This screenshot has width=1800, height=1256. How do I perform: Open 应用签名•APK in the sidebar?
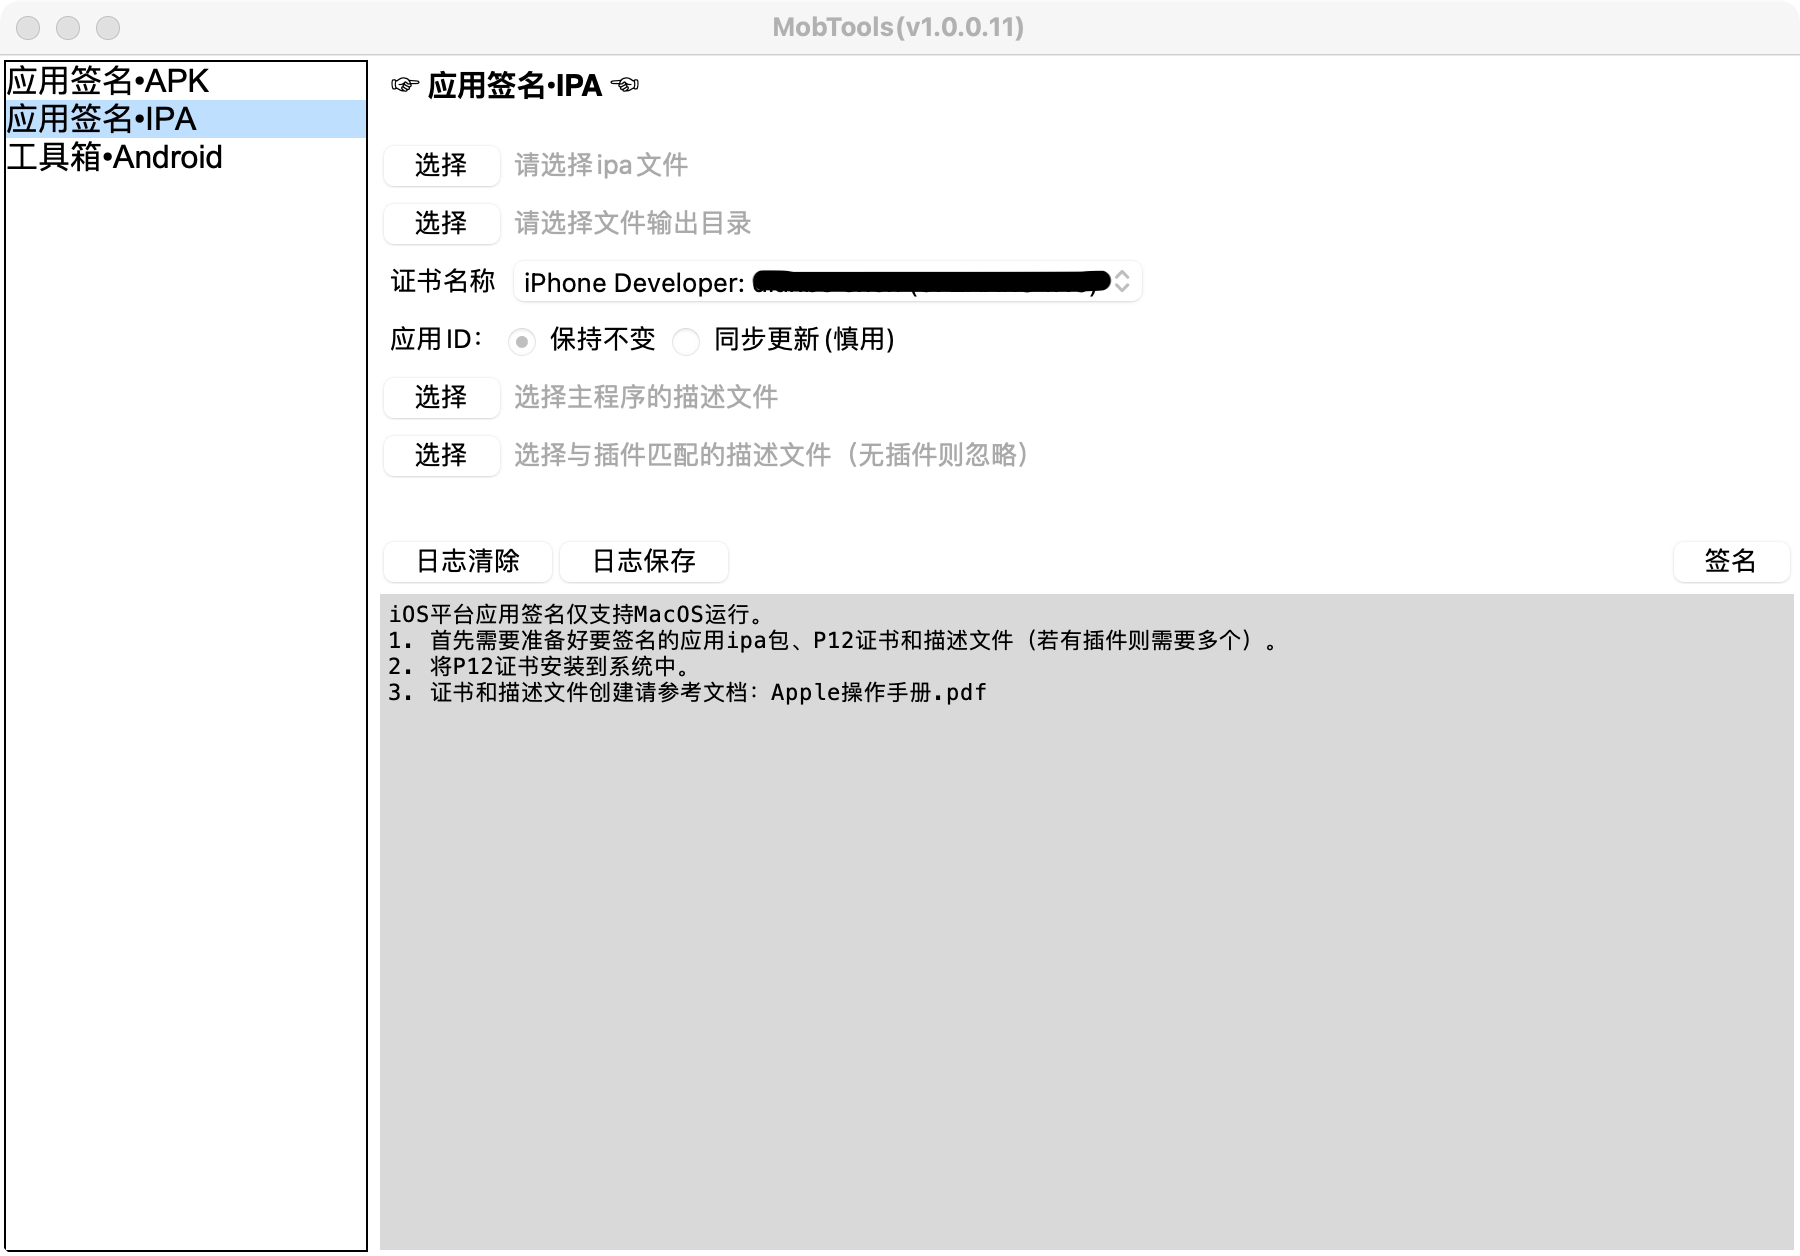[186, 81]
